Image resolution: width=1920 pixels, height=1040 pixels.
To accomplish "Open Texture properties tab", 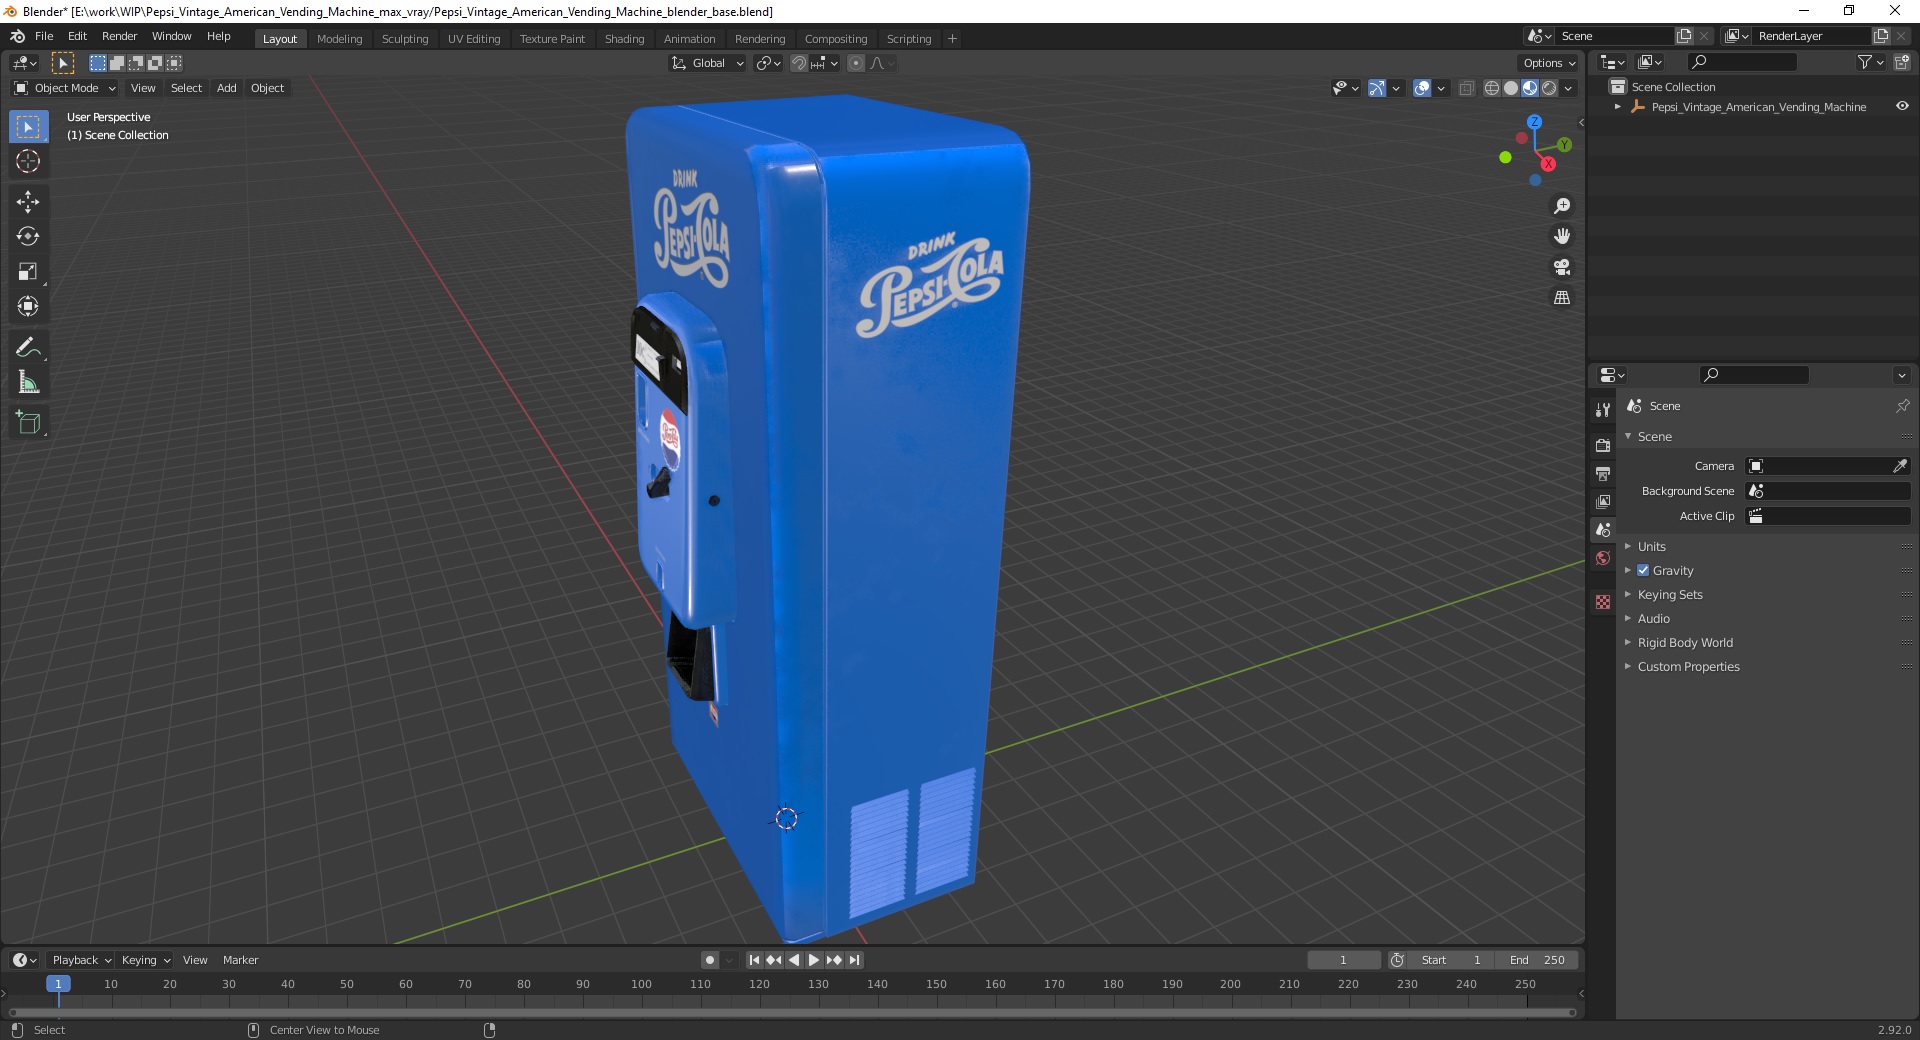I will [1603, 602].
